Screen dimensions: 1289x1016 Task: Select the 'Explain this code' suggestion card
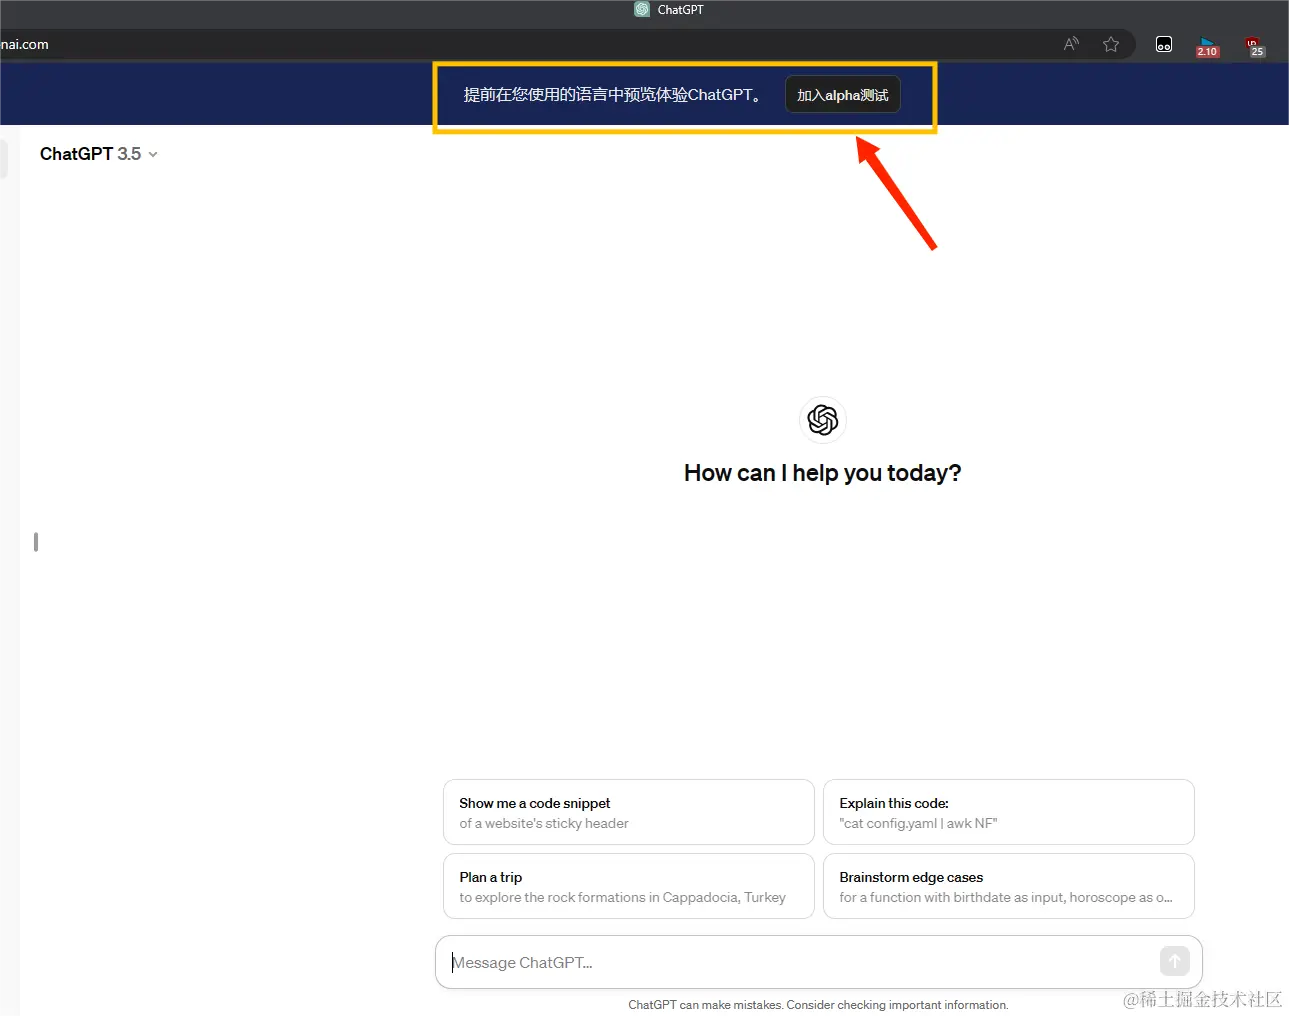point(1009,813)
